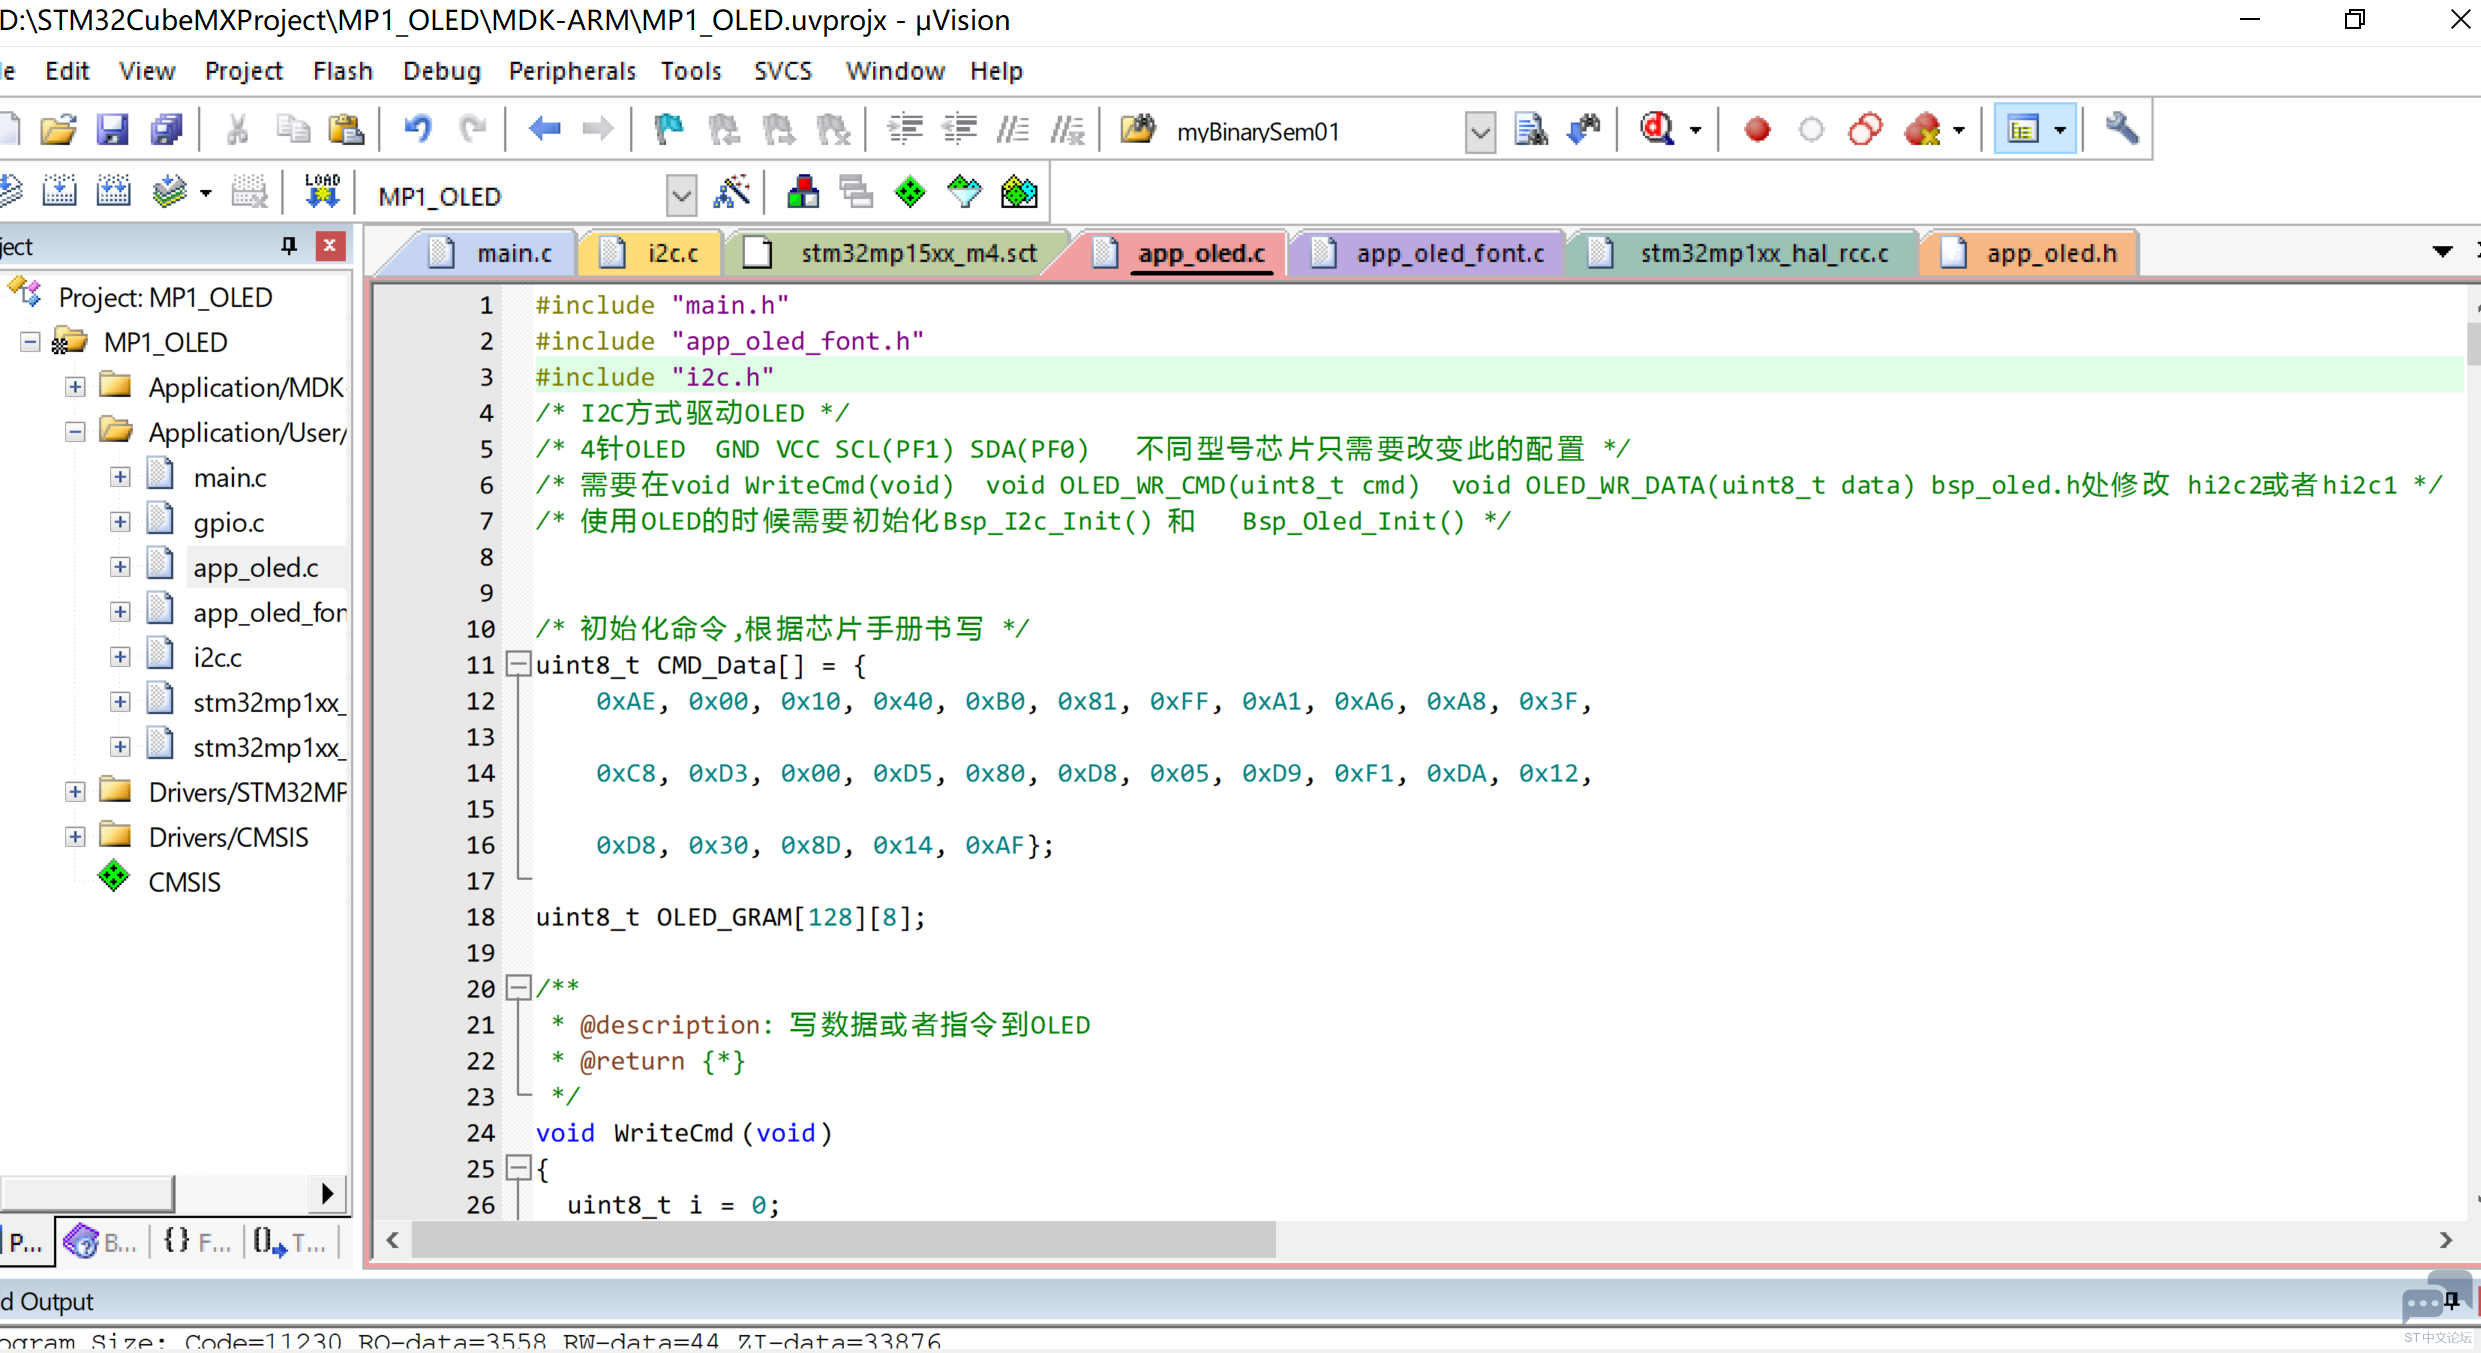
Task: Open the Edit menu
Action: point(67,71)
